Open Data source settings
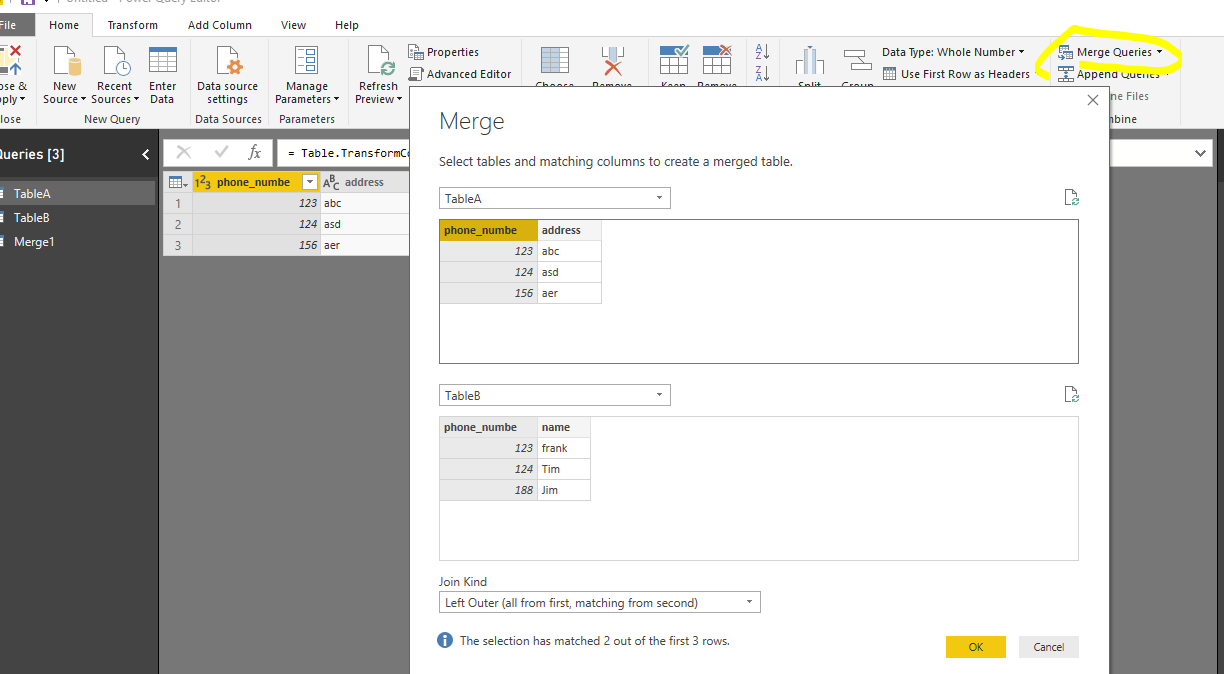 [x=228, y=76]
